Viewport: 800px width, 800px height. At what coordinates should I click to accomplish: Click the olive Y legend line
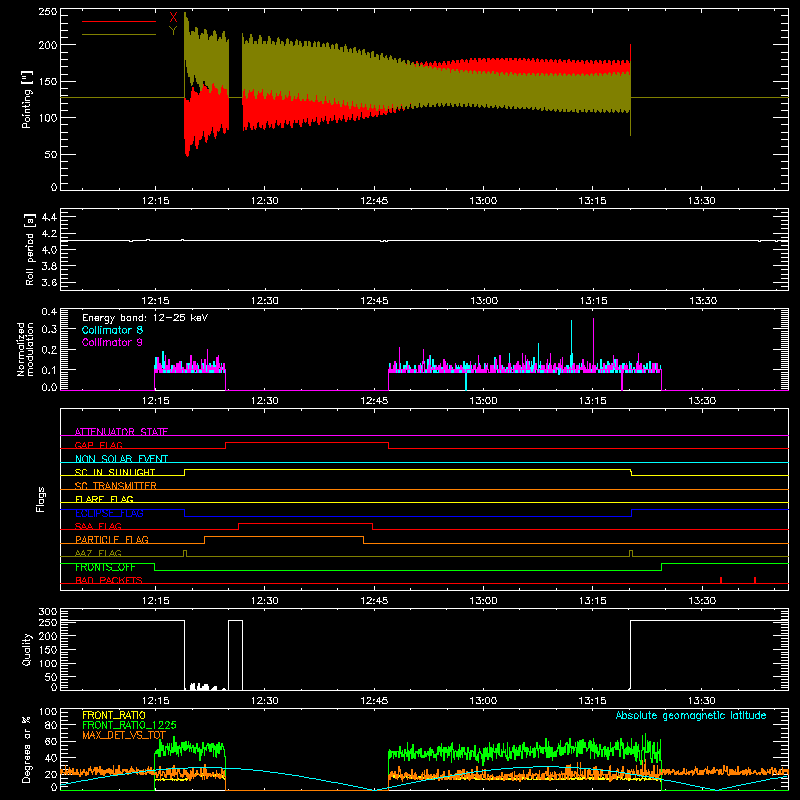pyautogui.click(x=119, y=34)
